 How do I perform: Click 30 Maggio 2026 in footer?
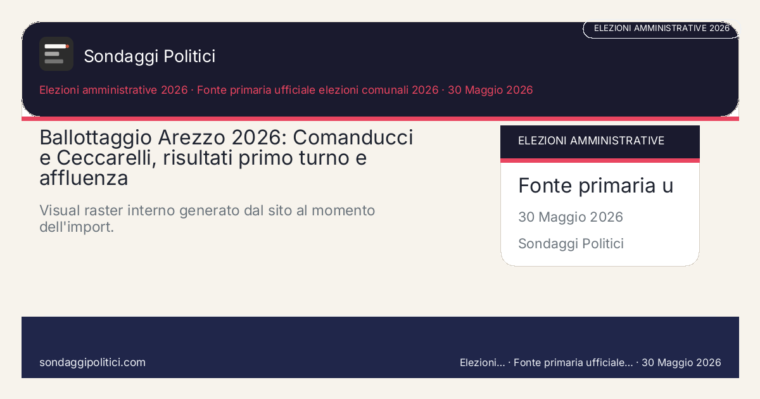point(681,363)
